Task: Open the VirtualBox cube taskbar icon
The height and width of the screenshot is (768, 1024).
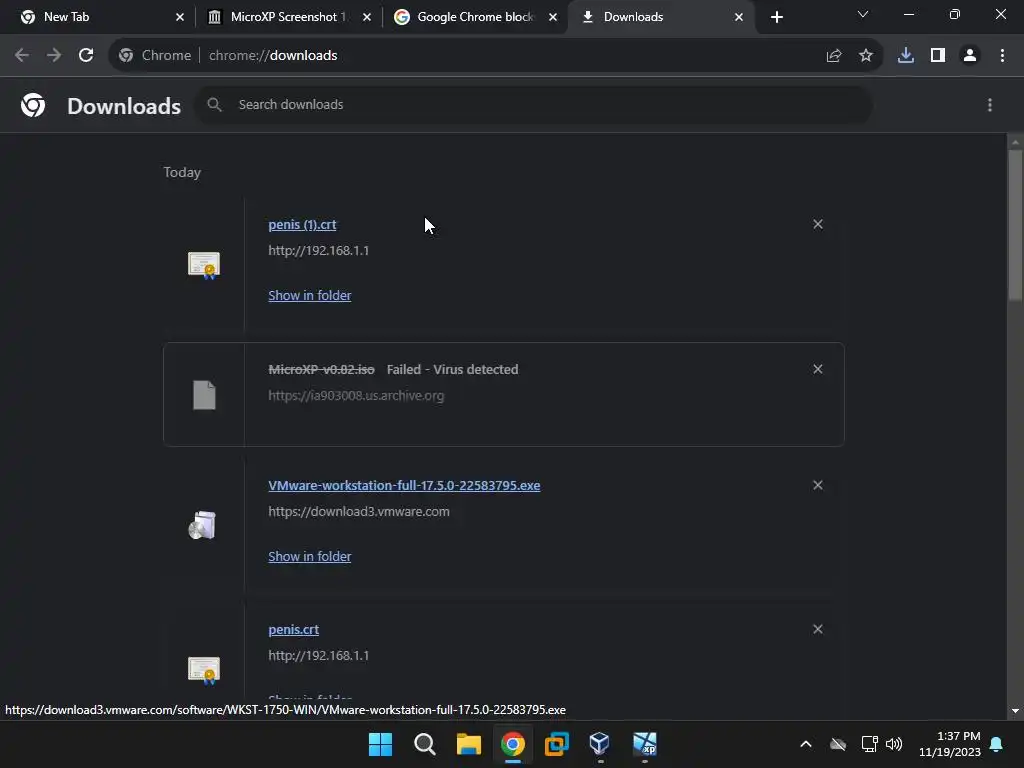Action: click(x=599, y=744)
